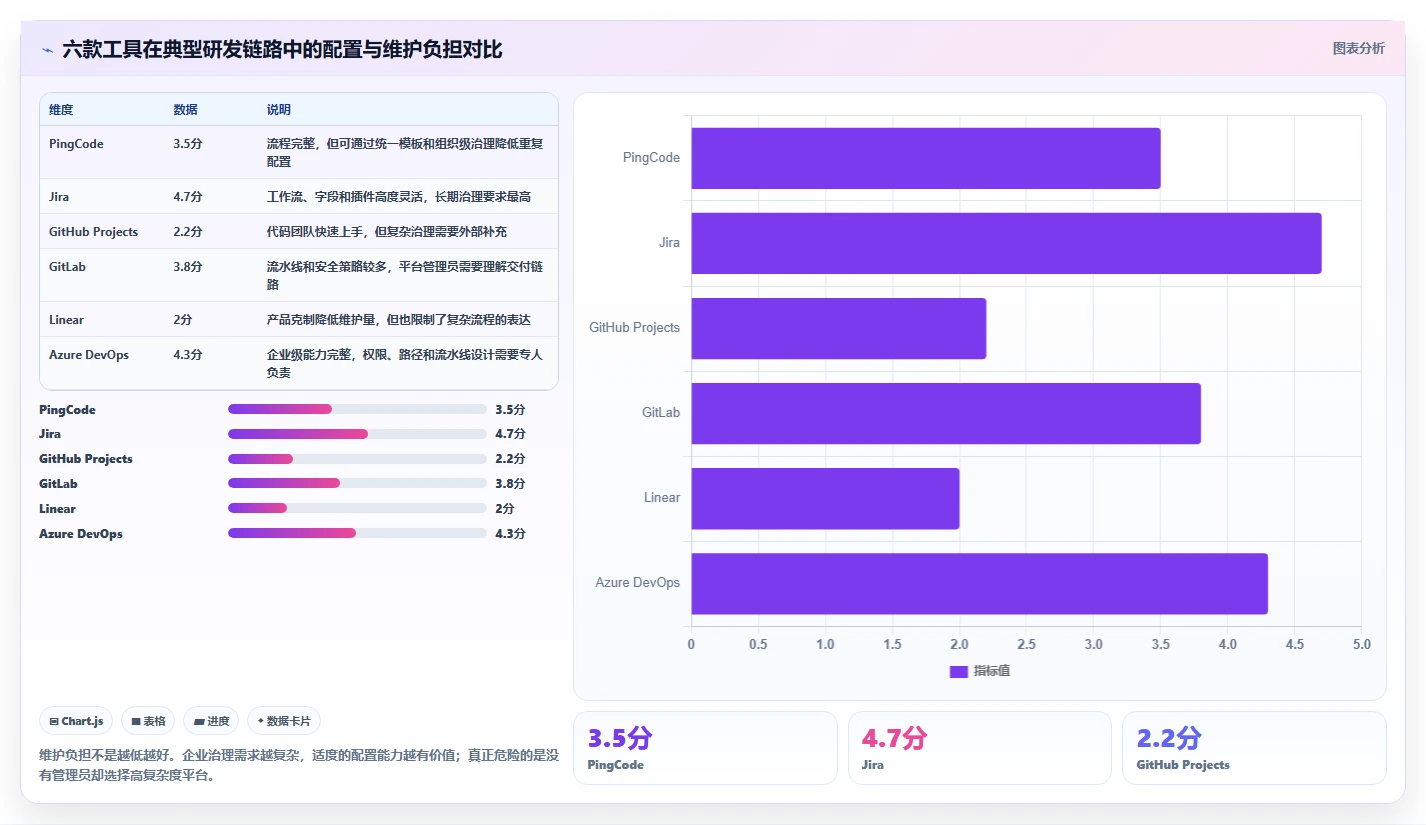Select the 数据卡片 tag pill
1426x825 pixels.
tap(284, 721)
